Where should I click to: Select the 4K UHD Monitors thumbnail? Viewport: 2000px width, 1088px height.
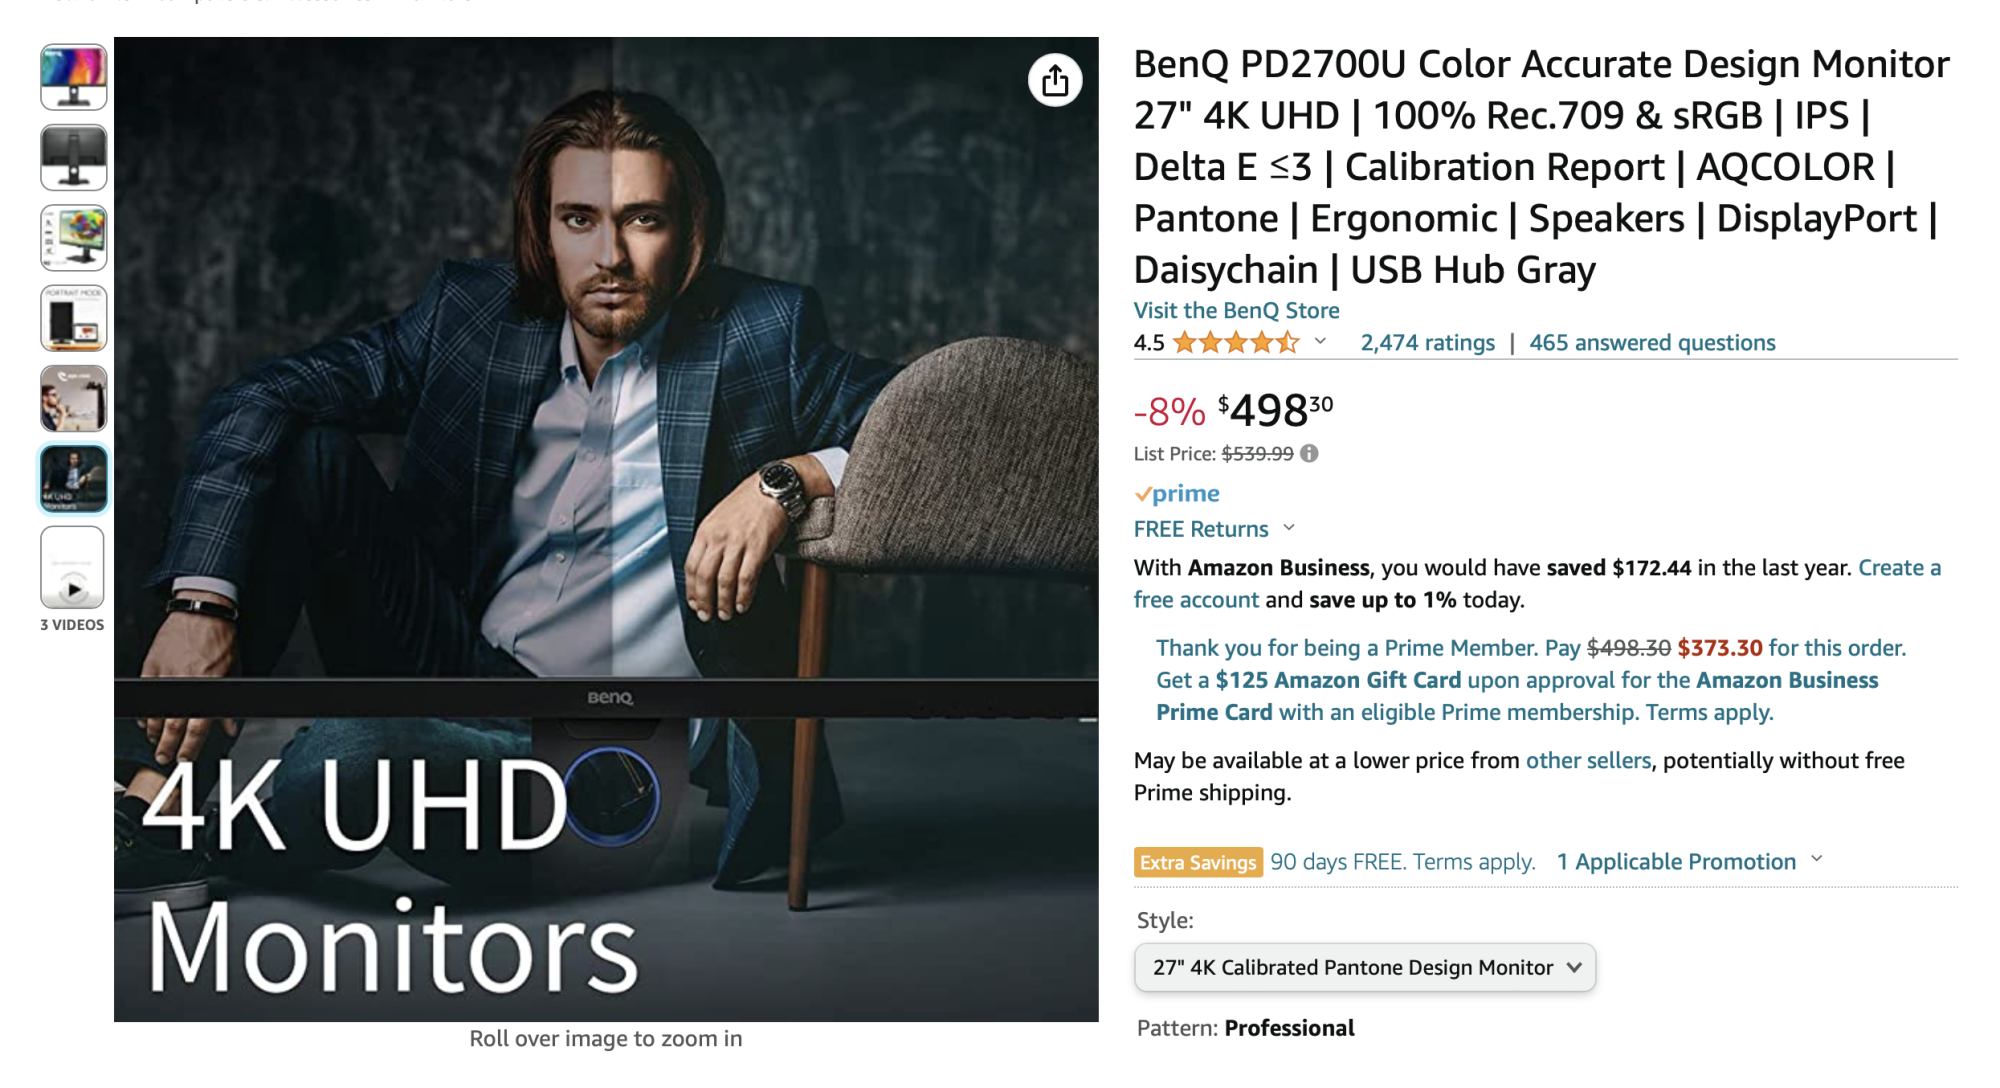point(74,479)
